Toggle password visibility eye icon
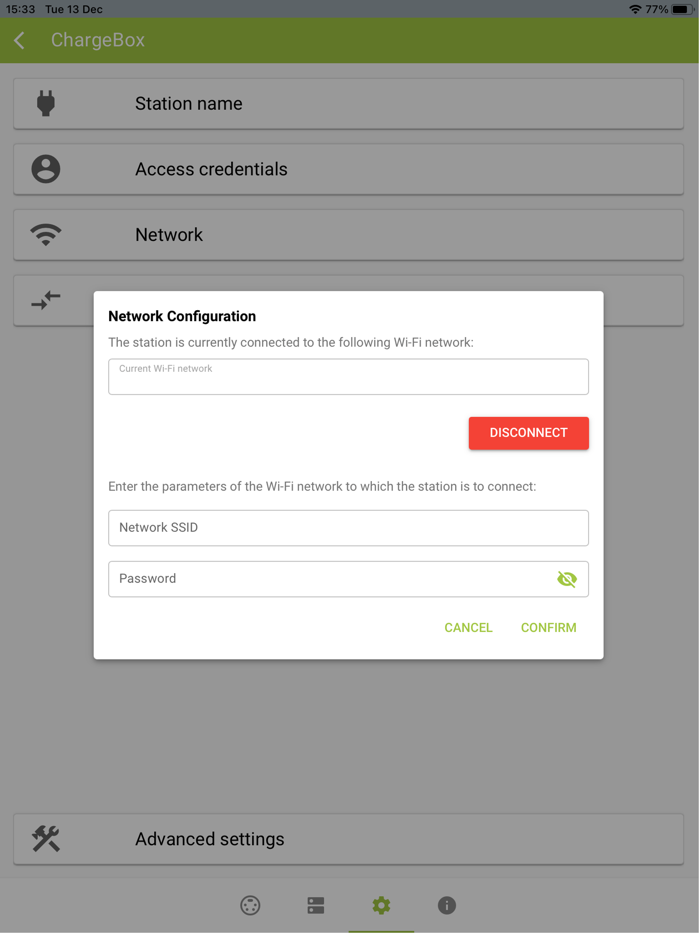Image resolution: width=700 pixels, height=934 pixels. 567,579
